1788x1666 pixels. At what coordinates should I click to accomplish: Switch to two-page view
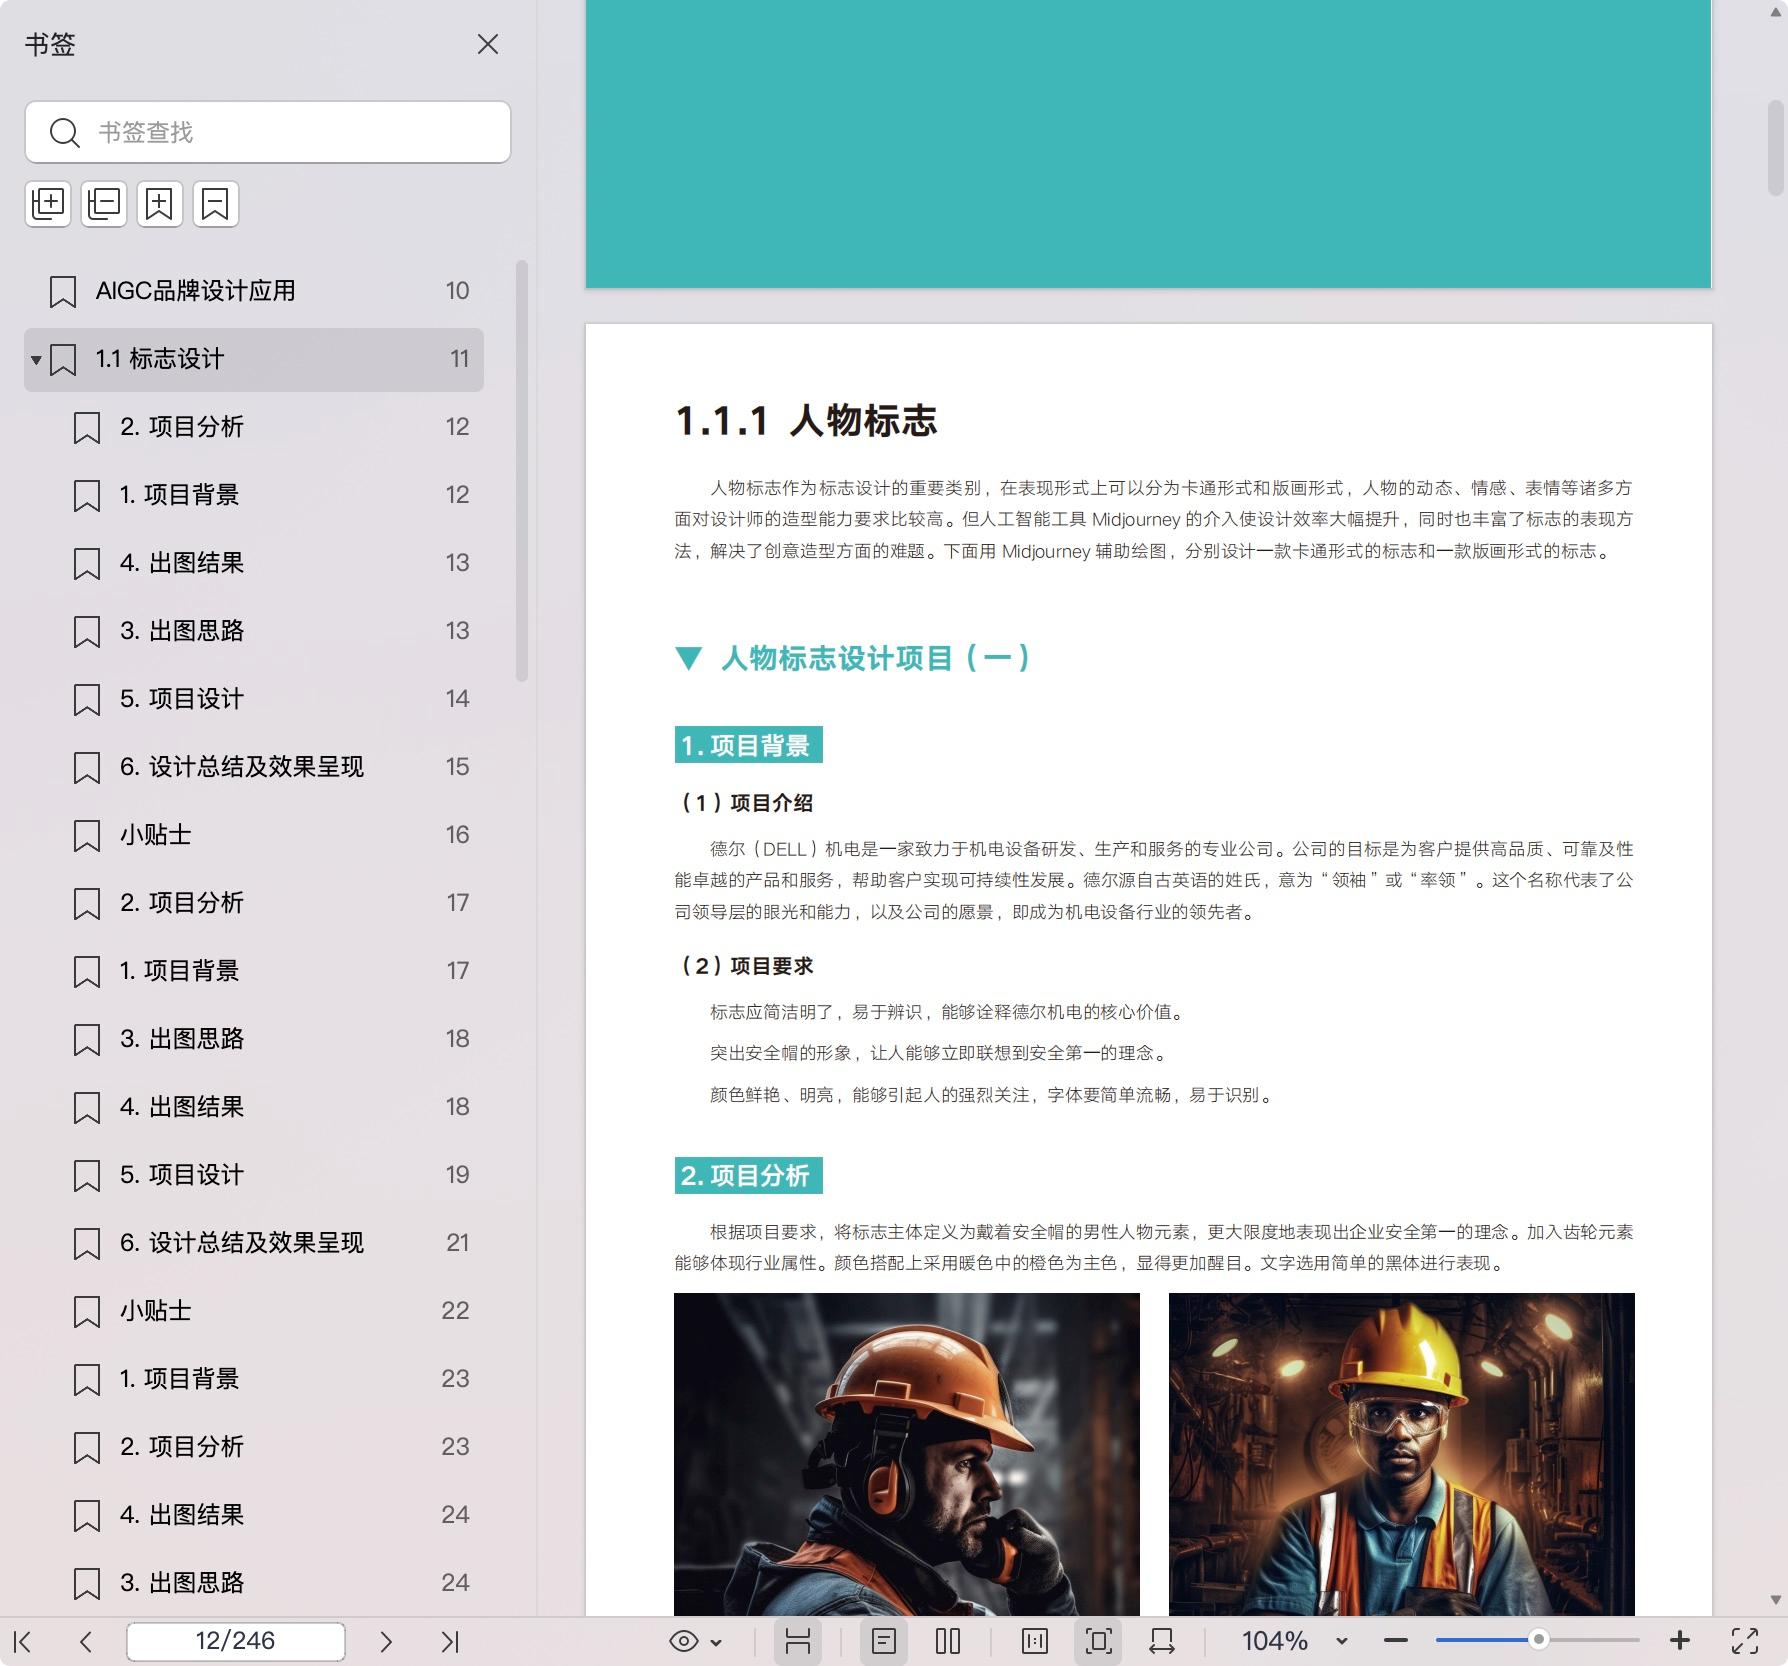[948, 1641]
